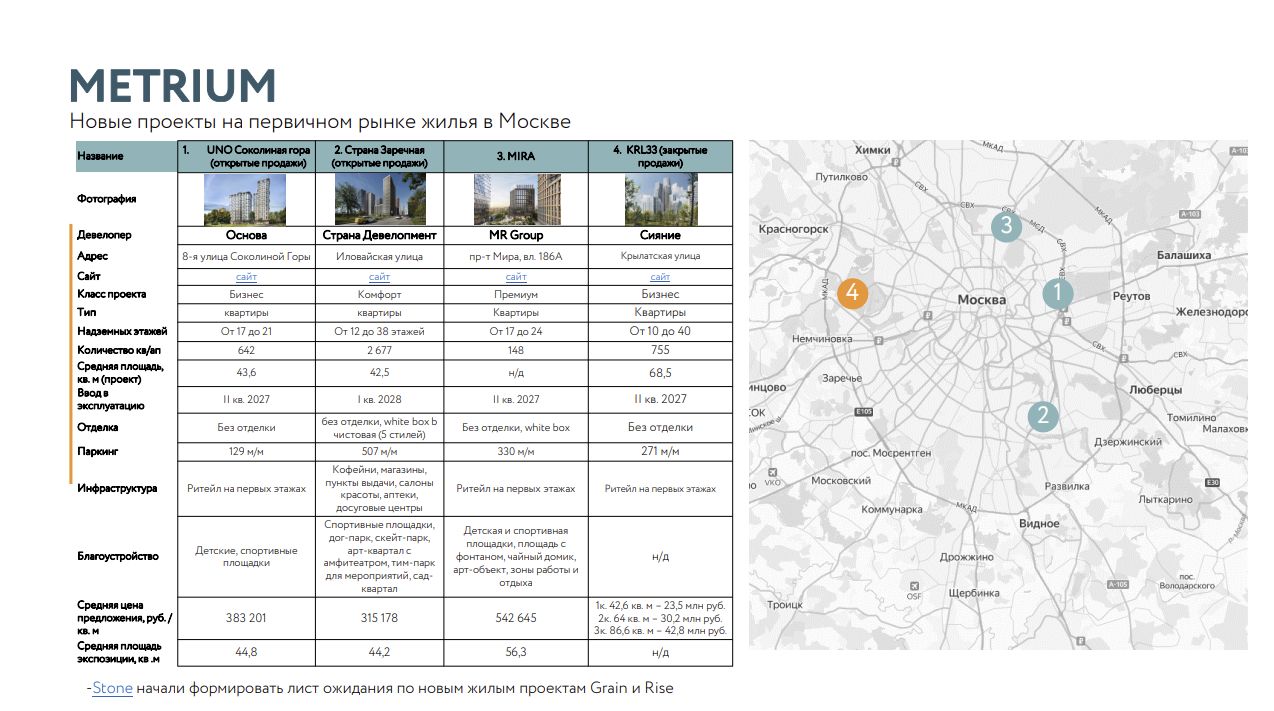Click the project class cell 'Комфорт'

(379, 294)
